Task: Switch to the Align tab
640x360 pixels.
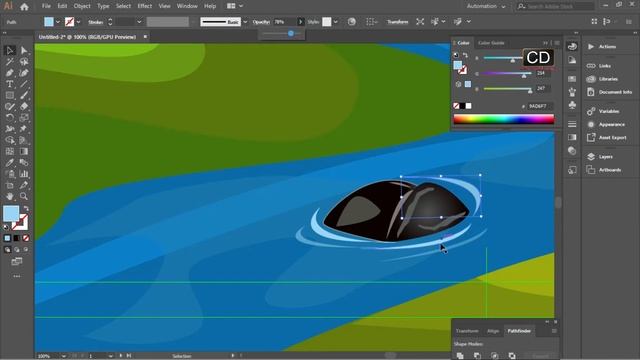Action: tap(493, 331)
